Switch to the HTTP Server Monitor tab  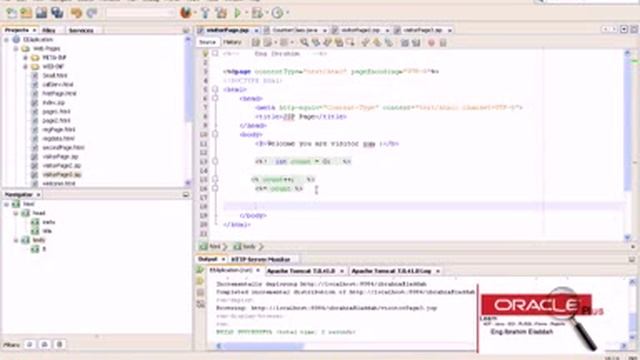260,259
